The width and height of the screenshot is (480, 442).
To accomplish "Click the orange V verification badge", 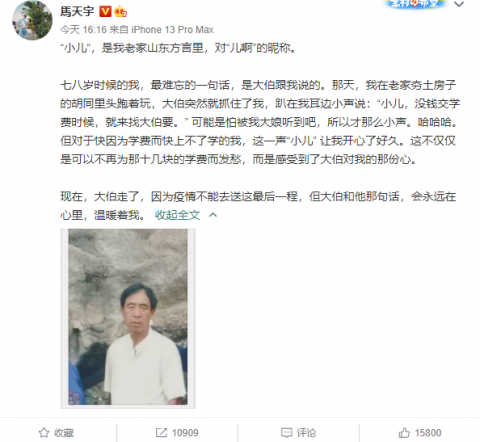I will pos(105,12).
